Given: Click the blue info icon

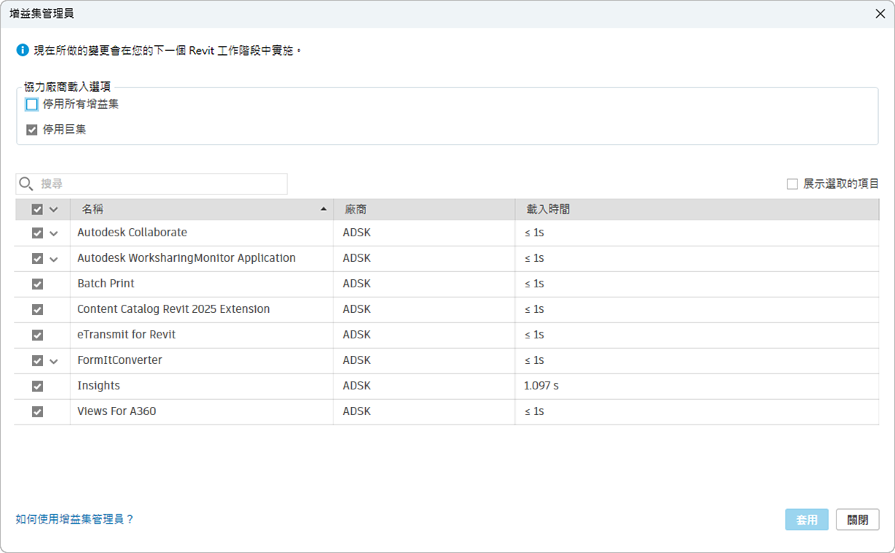Looking at the screenshot, I should 23,50.
